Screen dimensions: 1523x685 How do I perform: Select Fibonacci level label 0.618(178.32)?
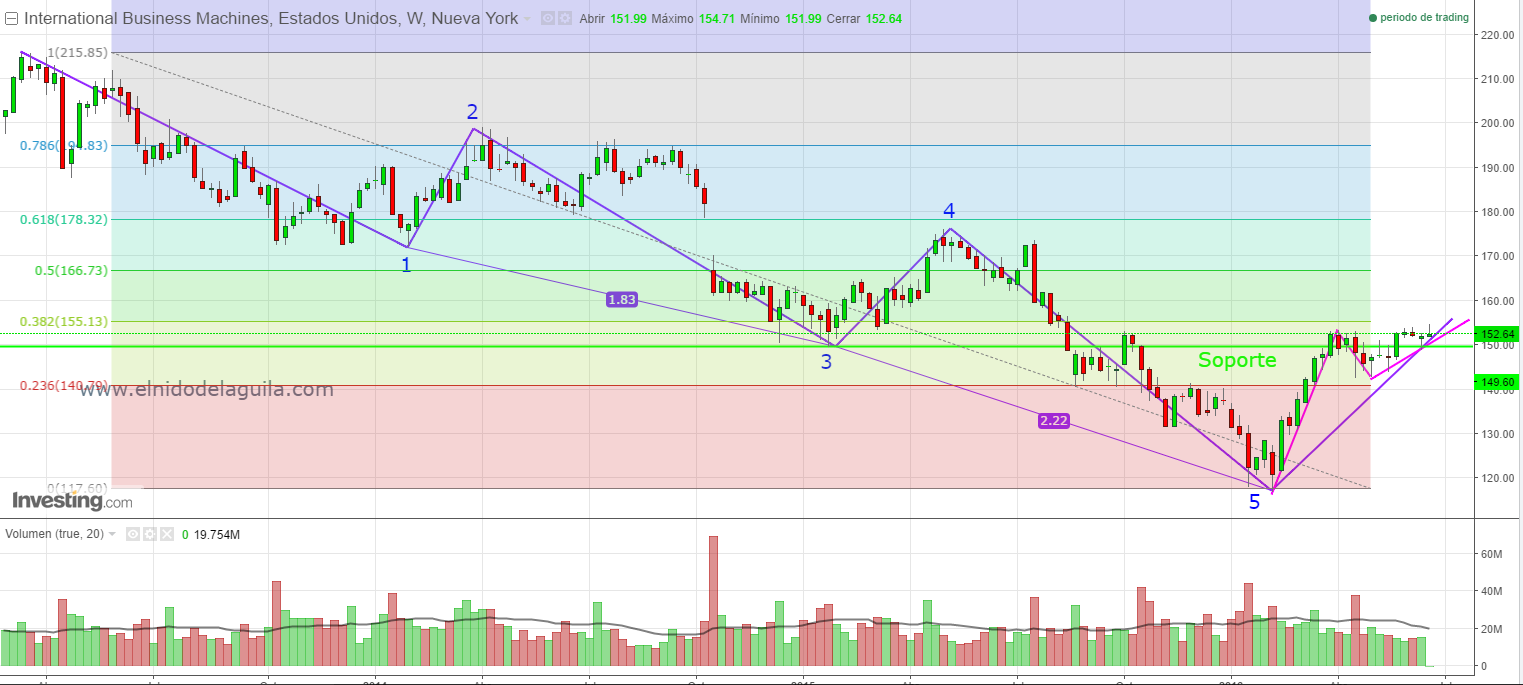coord(65,219)
